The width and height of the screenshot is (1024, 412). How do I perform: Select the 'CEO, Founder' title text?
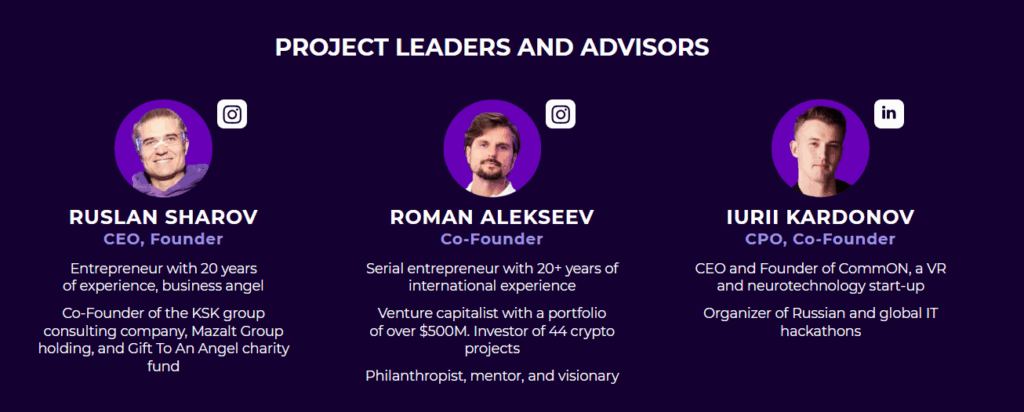163,239
